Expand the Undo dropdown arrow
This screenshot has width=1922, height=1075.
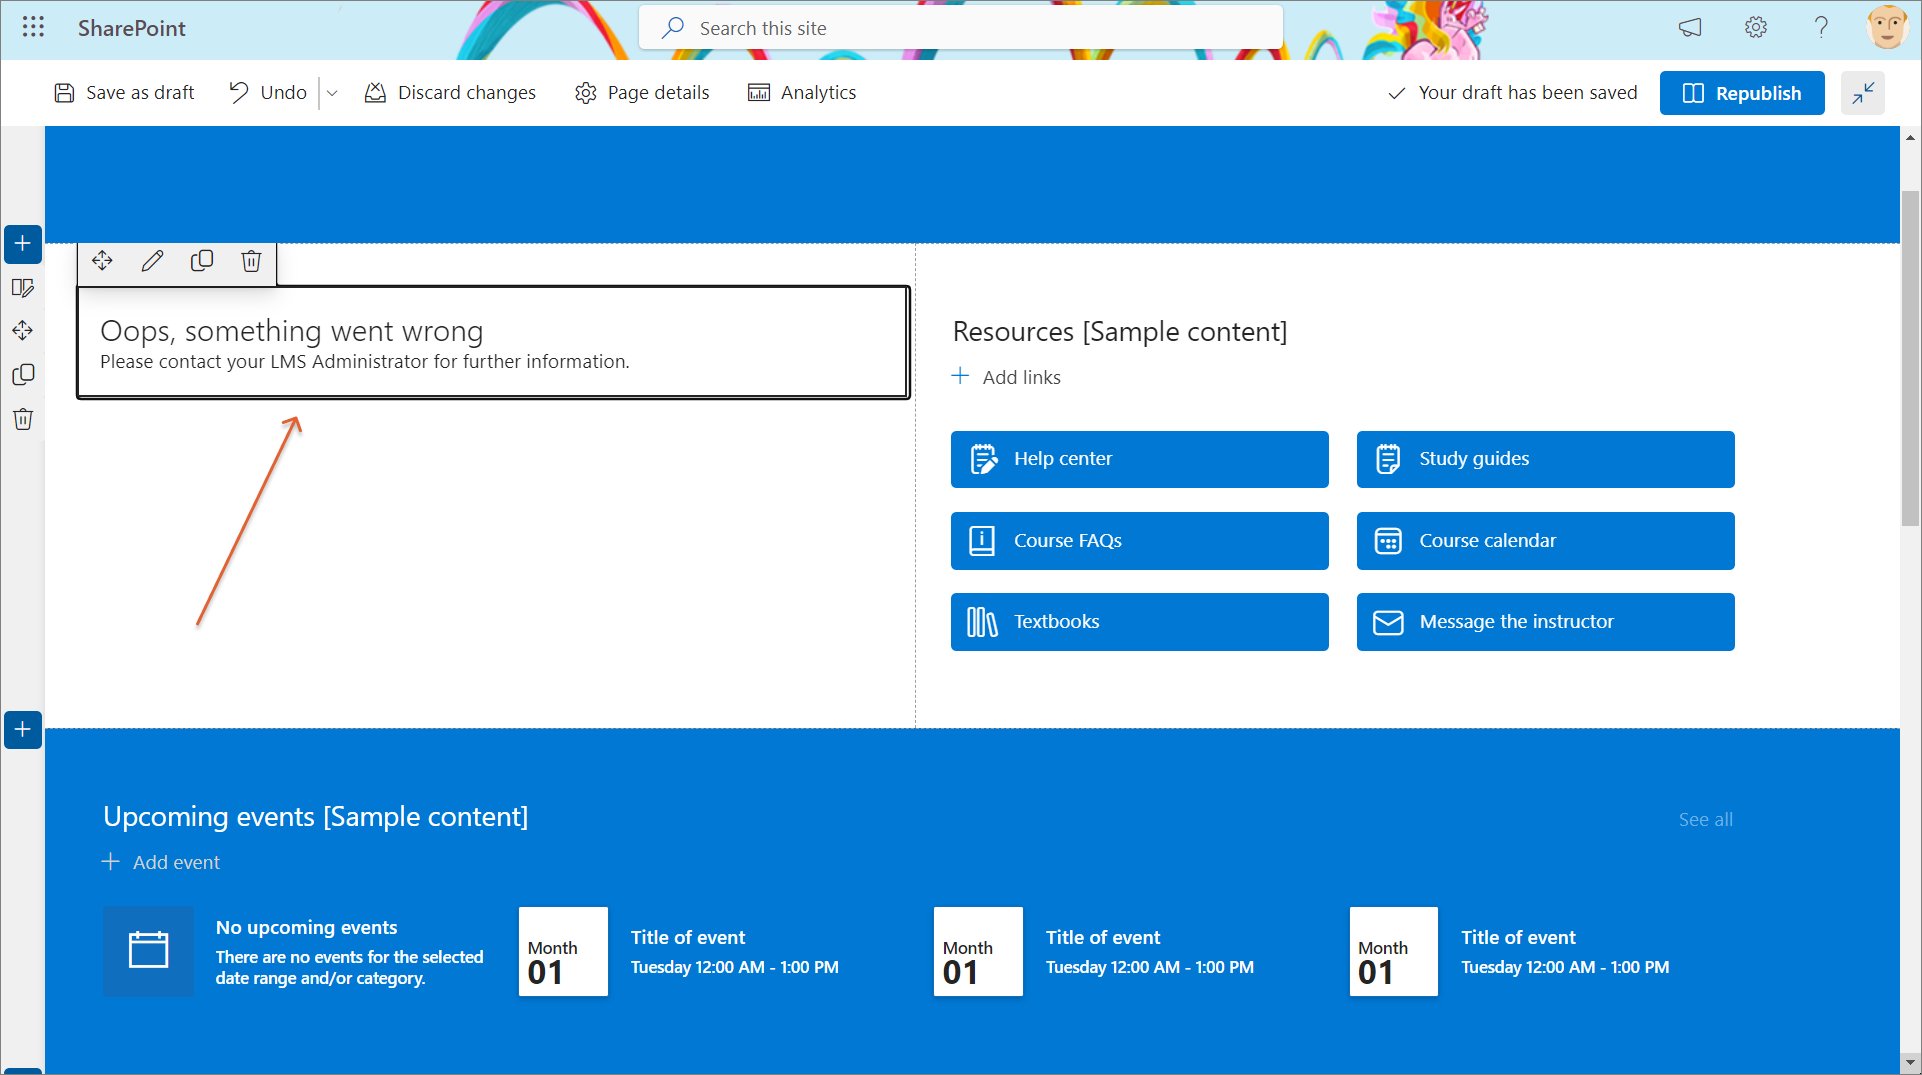(x=332, y=93)
